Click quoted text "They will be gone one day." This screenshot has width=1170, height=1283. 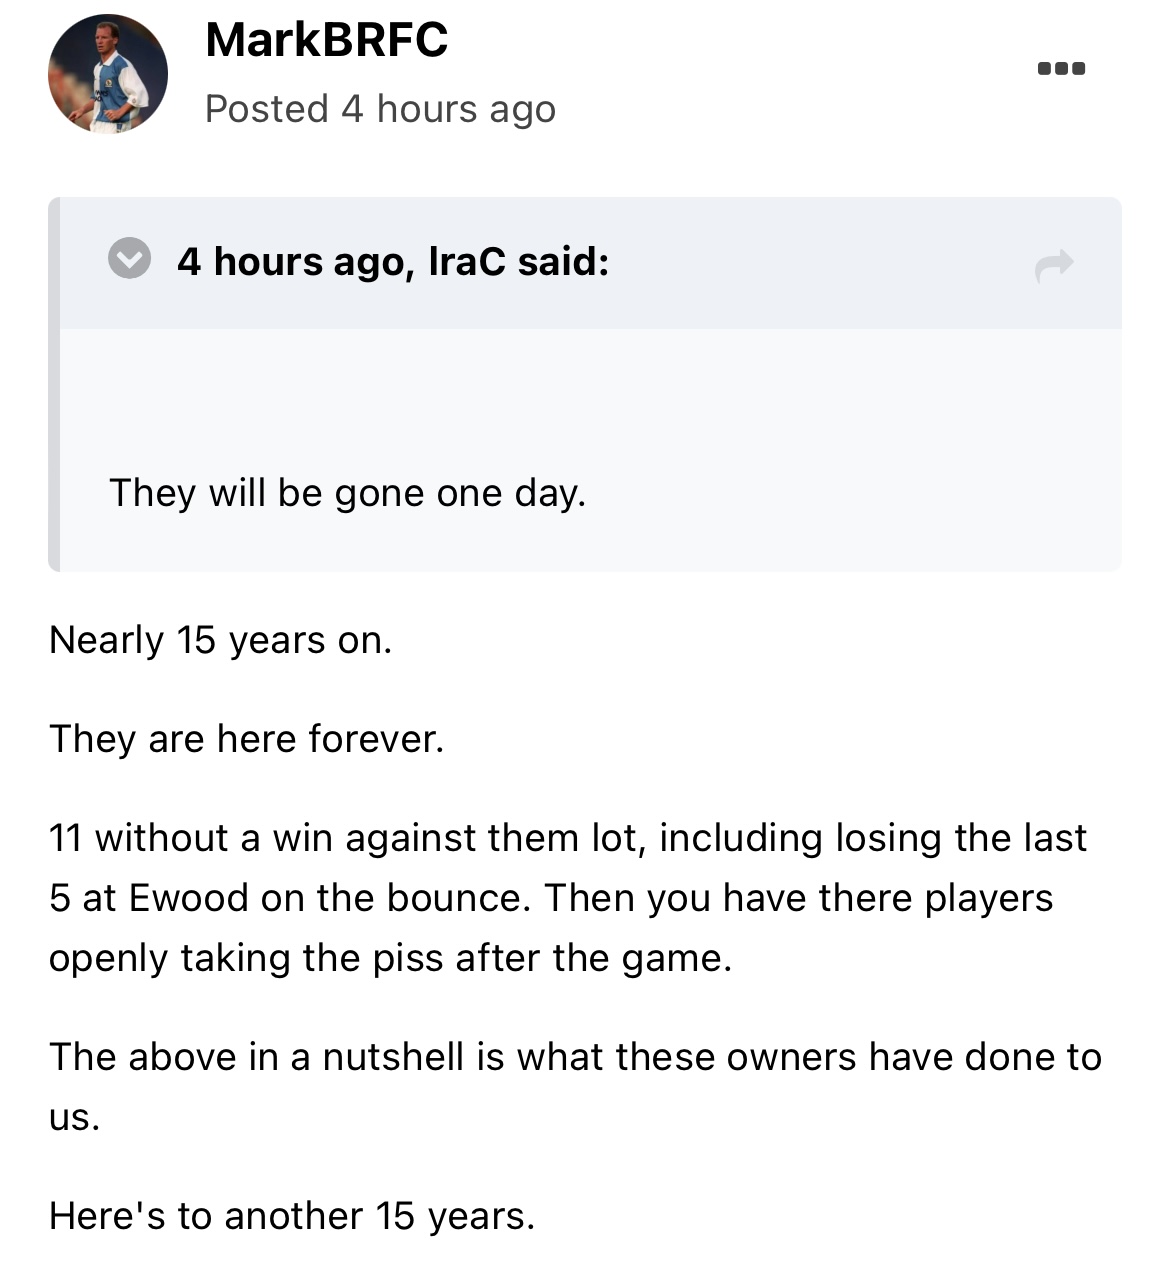click(347, 493)
